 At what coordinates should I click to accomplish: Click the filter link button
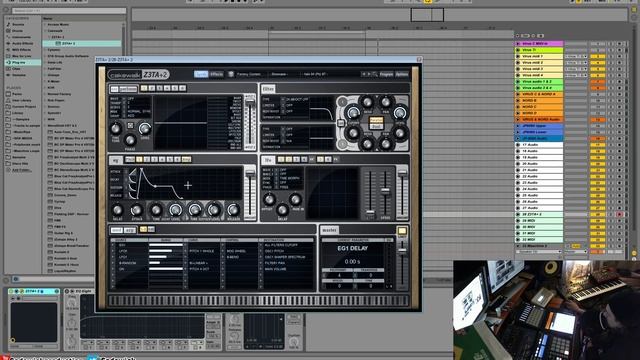coord(341,123)
